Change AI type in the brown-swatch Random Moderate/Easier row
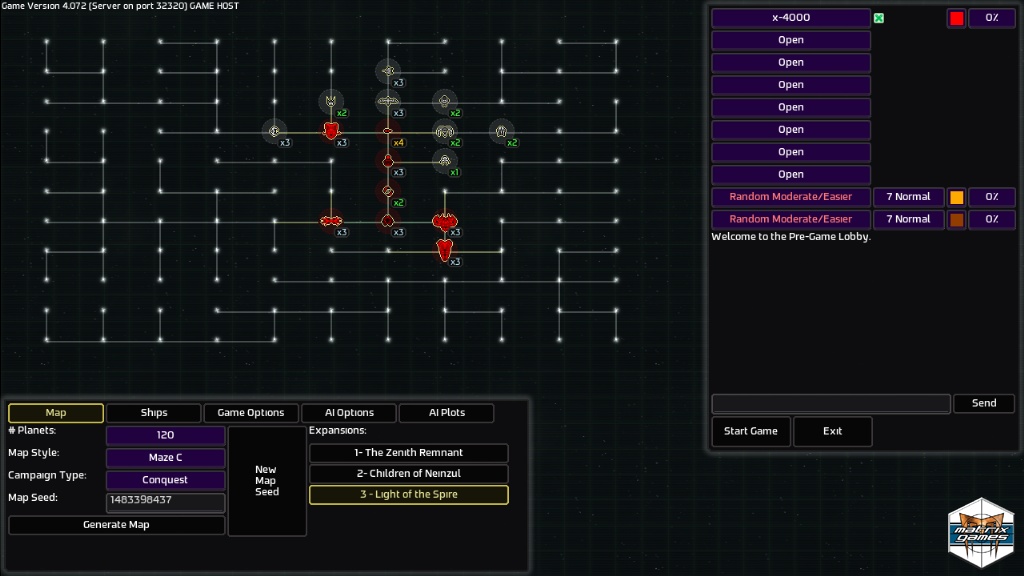The image size is (1024, 576). [791, 219]
